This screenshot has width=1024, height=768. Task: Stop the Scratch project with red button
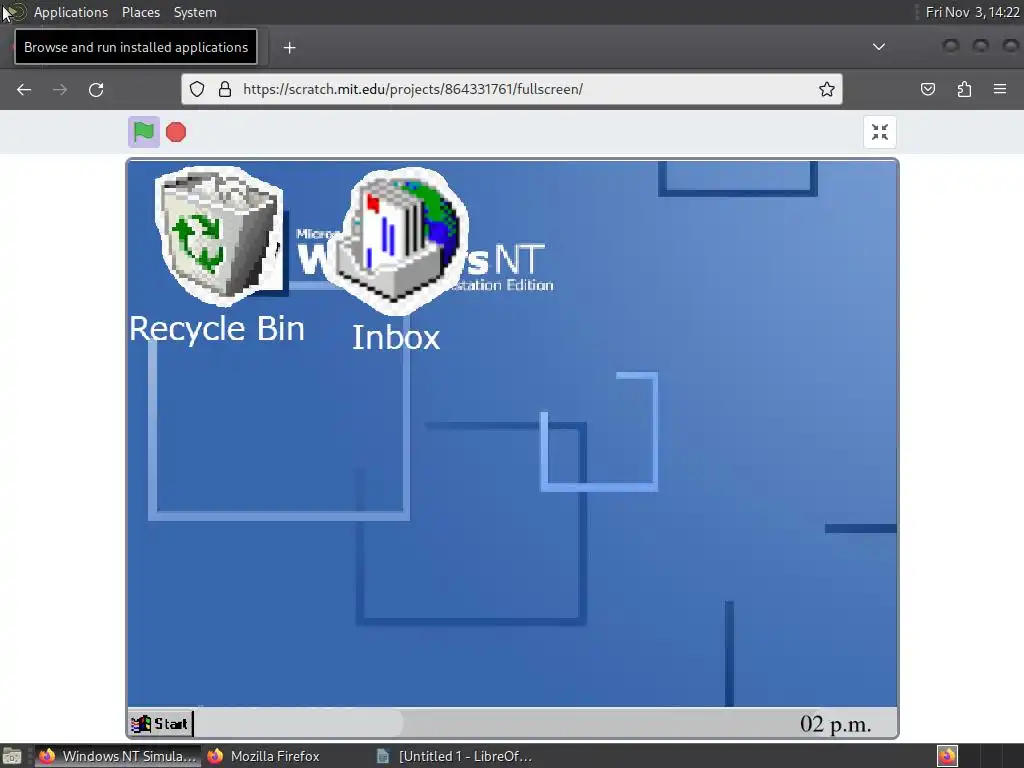[176, 132]
